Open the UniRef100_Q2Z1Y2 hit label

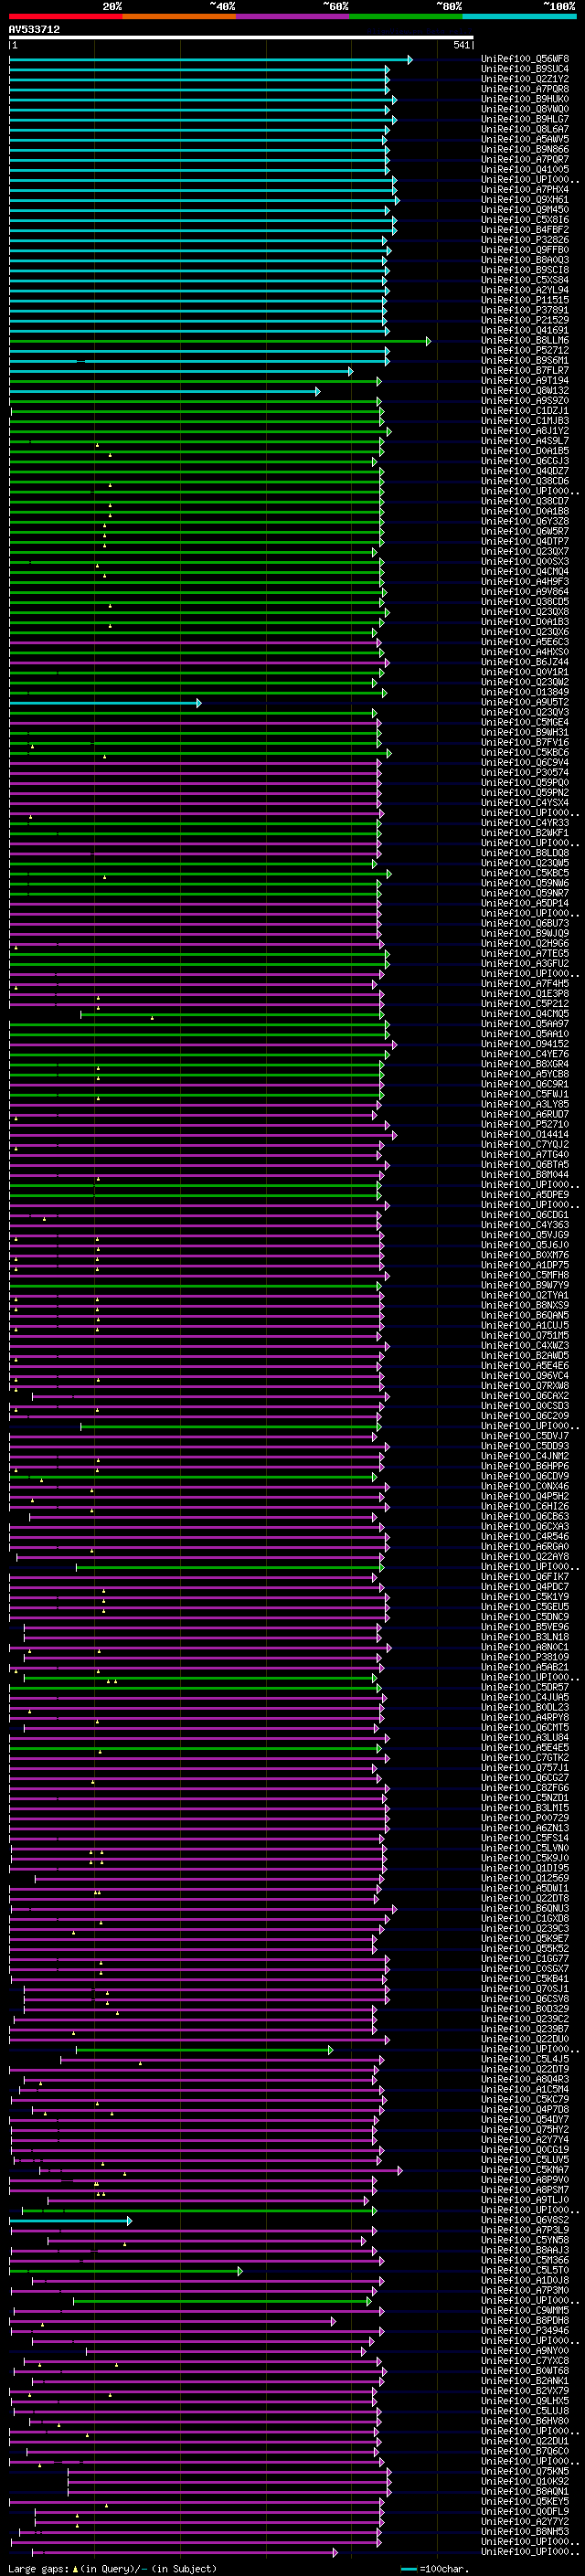[x=525, y=79]
